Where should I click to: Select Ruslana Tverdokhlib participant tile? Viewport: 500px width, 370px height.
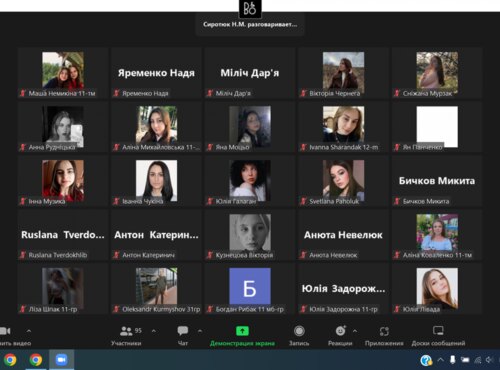[x=63, y=235]
